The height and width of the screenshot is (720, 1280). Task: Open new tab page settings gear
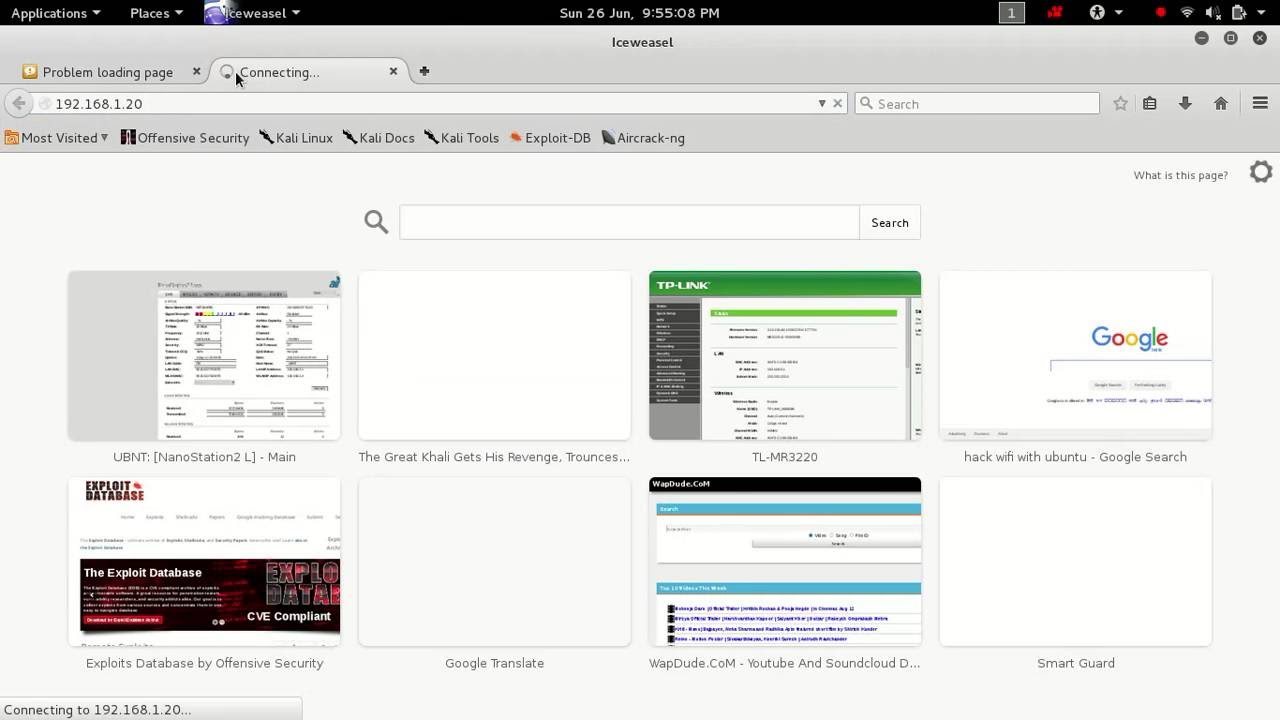coord(1261,172)
